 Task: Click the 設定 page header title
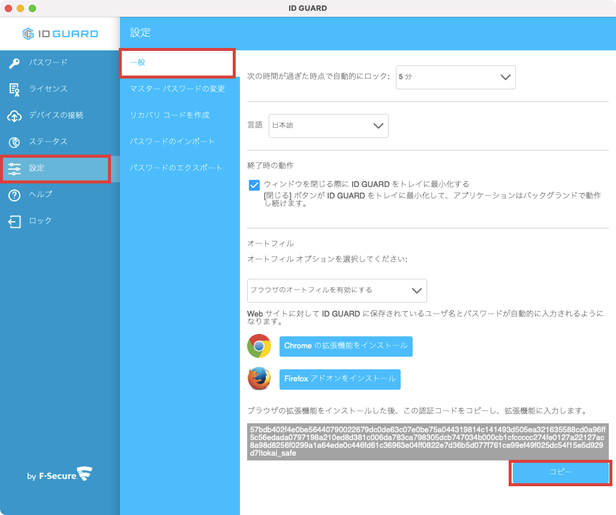pyautogui.click(x=140, y=33)
